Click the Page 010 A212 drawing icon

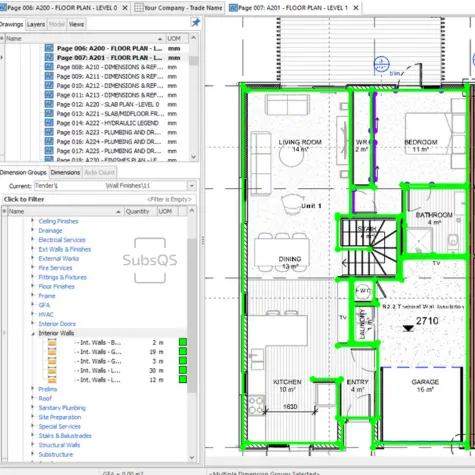[x=49, y=85]
